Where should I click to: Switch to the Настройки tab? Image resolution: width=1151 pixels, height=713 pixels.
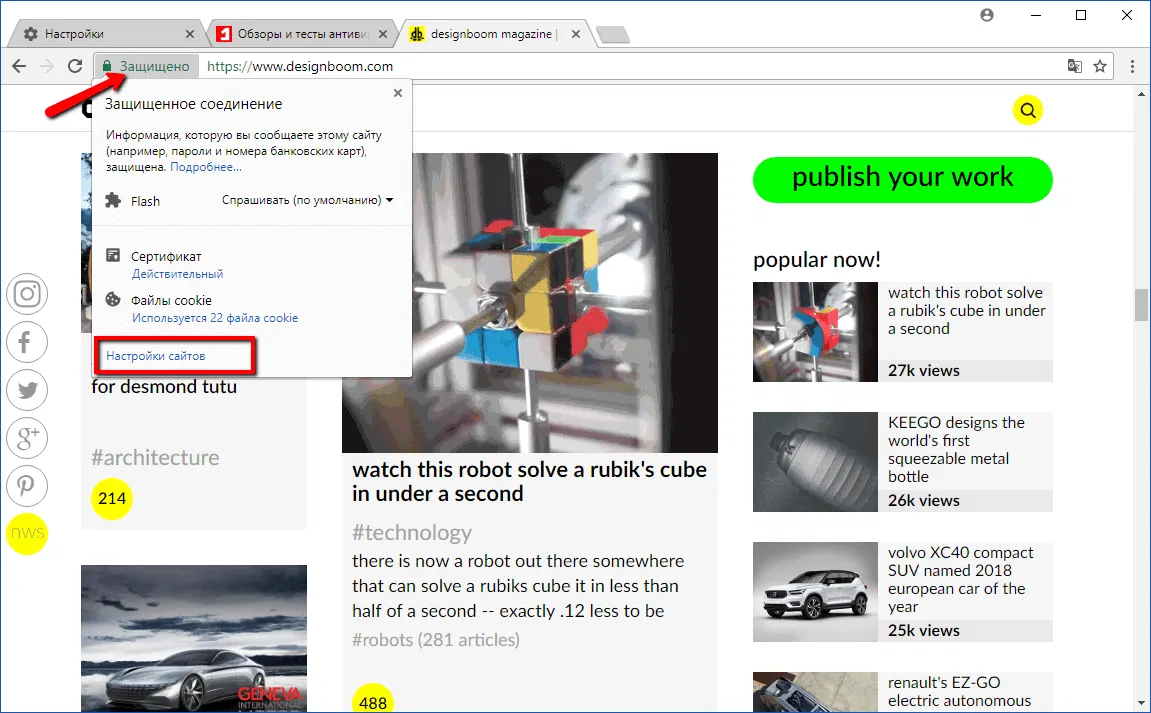tap(106, 34)
